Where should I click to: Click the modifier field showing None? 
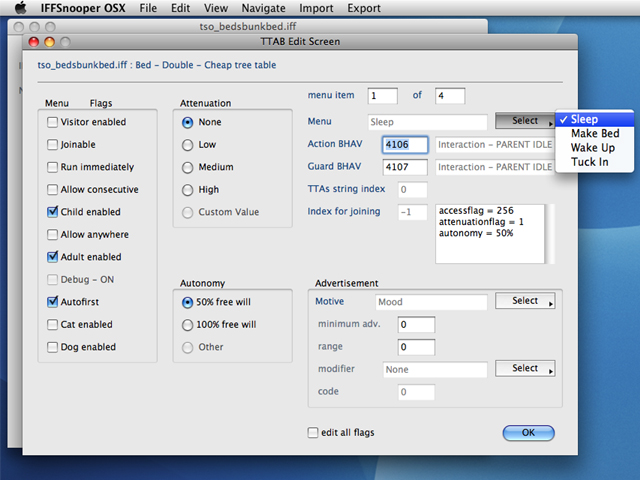tap(435, 369)
